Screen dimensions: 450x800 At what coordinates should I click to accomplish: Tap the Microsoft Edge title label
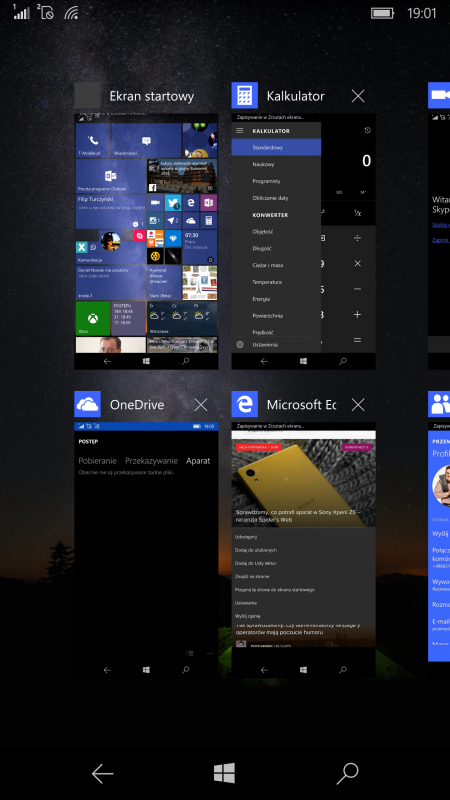302,405
